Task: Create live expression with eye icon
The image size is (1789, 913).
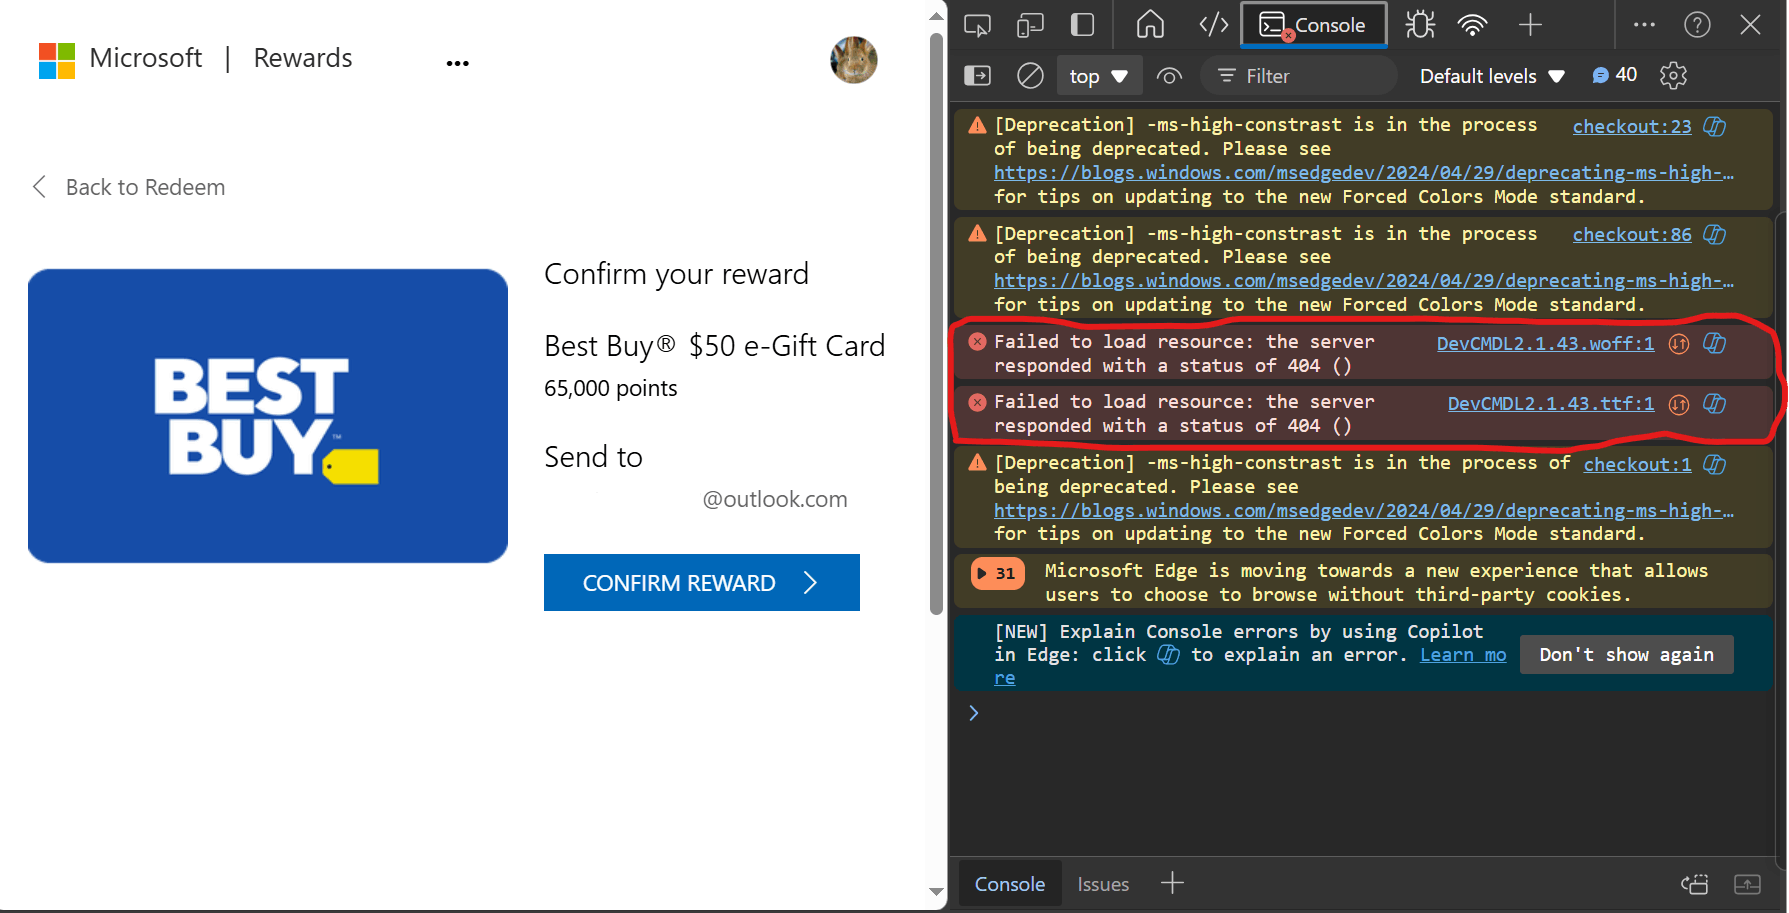Action: coord(1169,76)
